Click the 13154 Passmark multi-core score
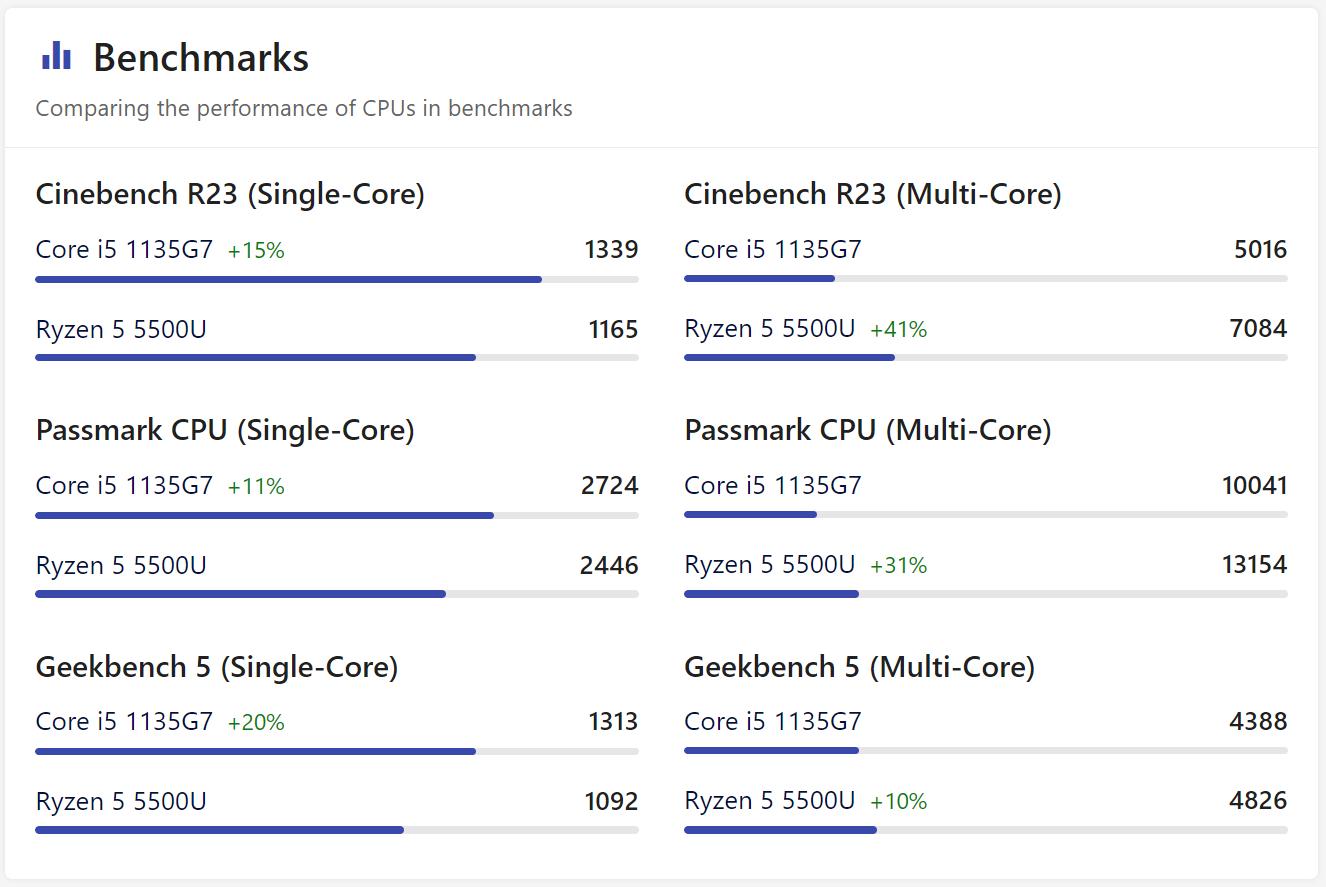1326x887 pixels. click(x=1254, y=565)
